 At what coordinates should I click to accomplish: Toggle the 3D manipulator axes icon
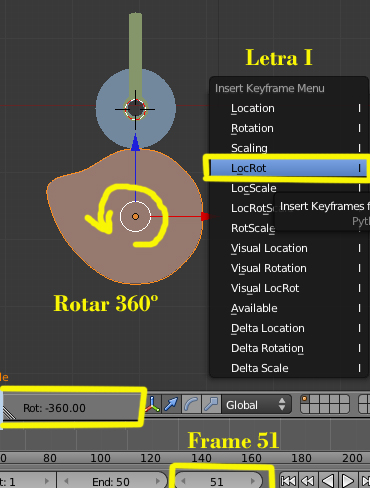click(x=152, y=404)
